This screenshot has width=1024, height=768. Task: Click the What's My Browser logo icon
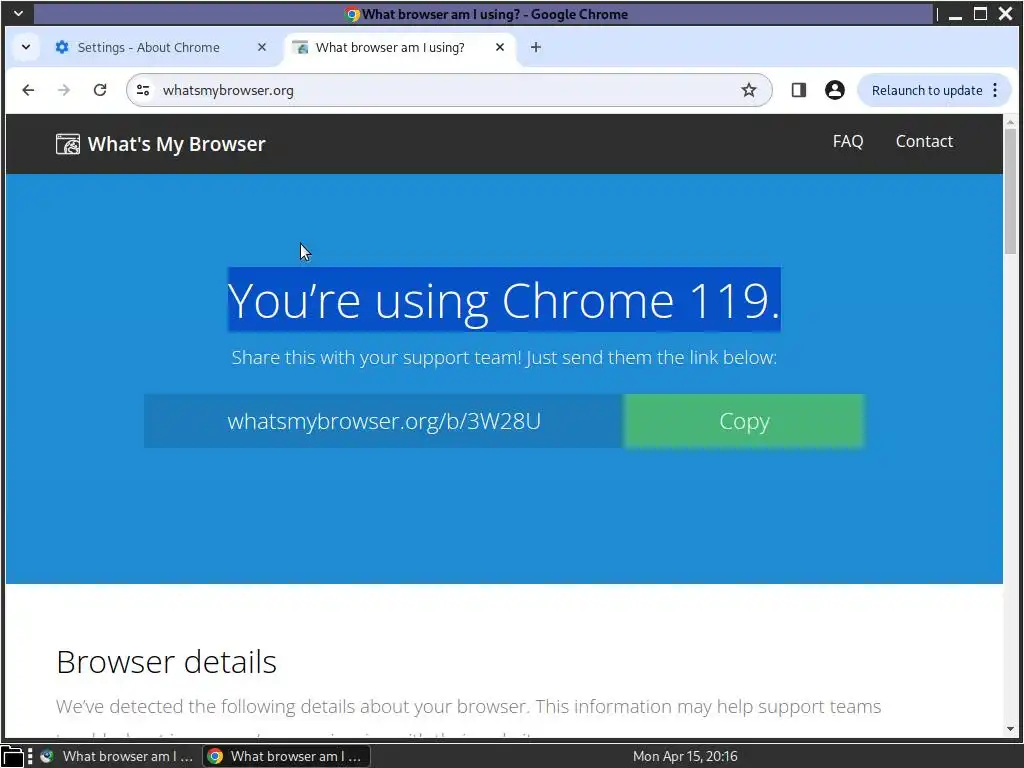coord(68,144)
